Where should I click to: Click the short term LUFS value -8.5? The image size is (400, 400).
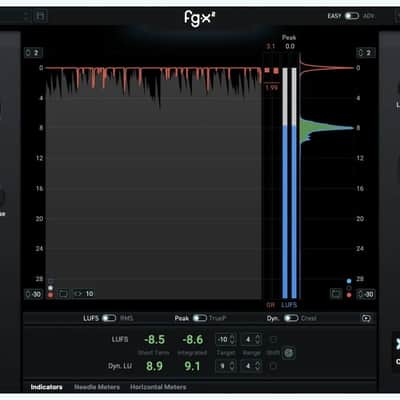[x=155, y=340]
